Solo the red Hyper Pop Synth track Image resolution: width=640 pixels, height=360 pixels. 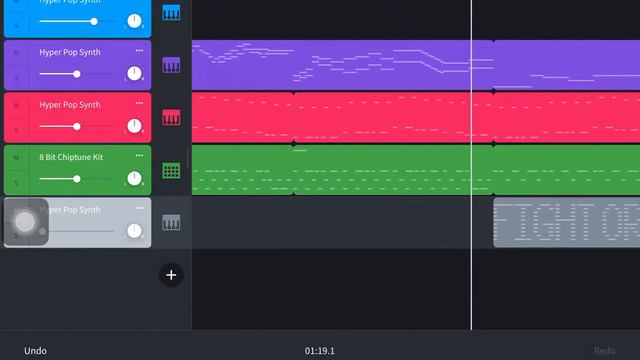[x=16, y=131]
